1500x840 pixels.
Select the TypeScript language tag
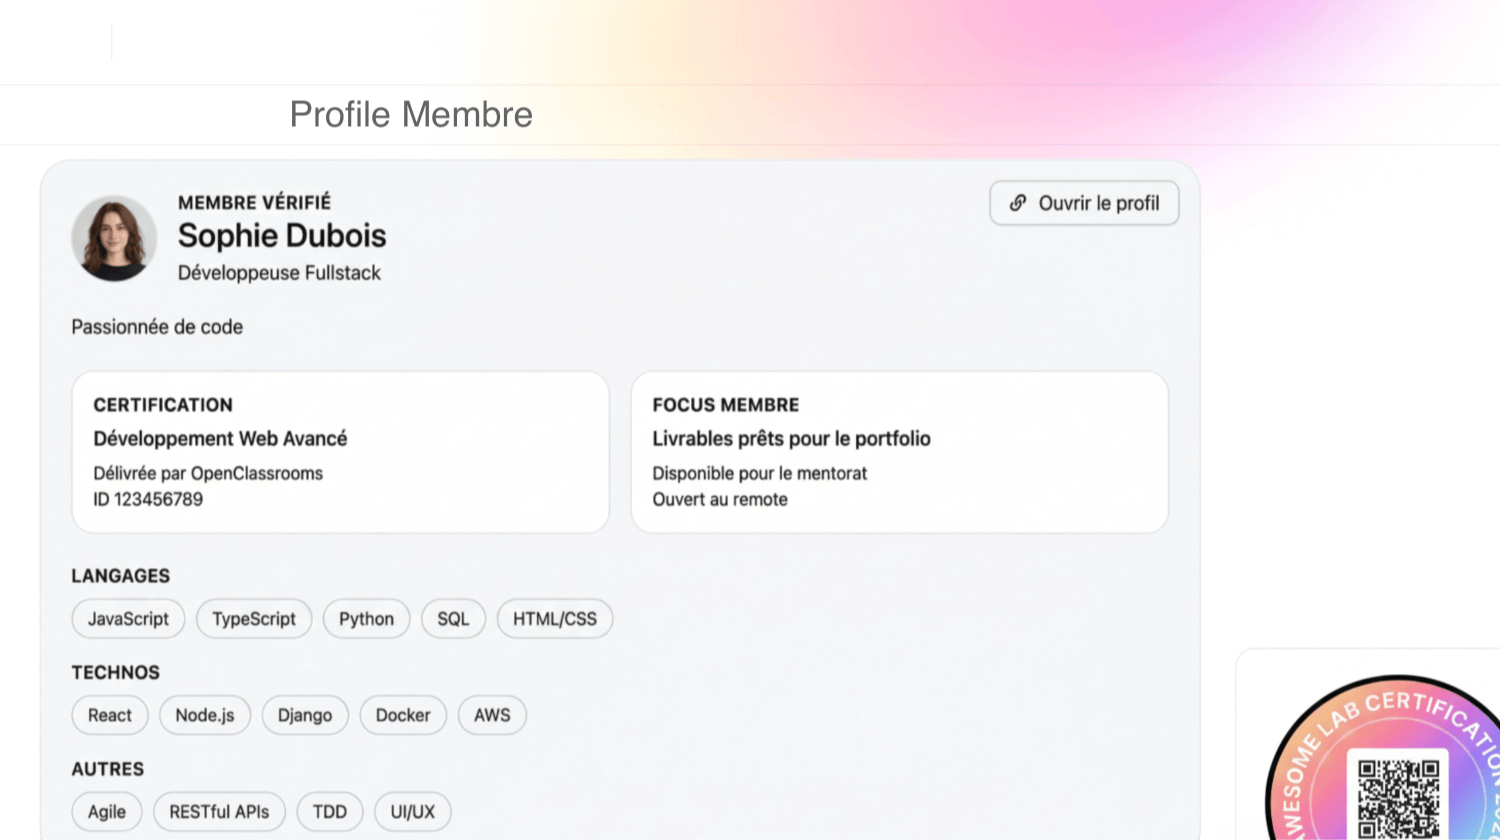coord(254,619)
